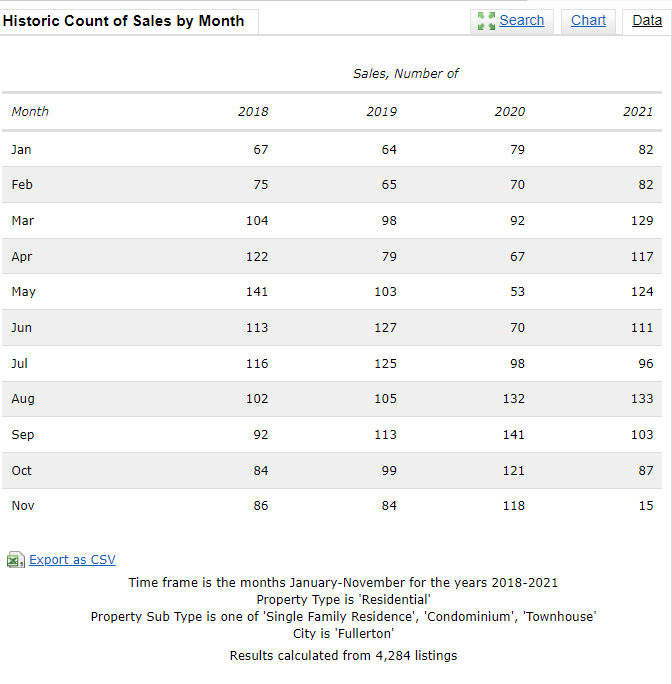Click the 2021 column header
The height and width of the screenshot is (684, 672).
coord(638,112)
